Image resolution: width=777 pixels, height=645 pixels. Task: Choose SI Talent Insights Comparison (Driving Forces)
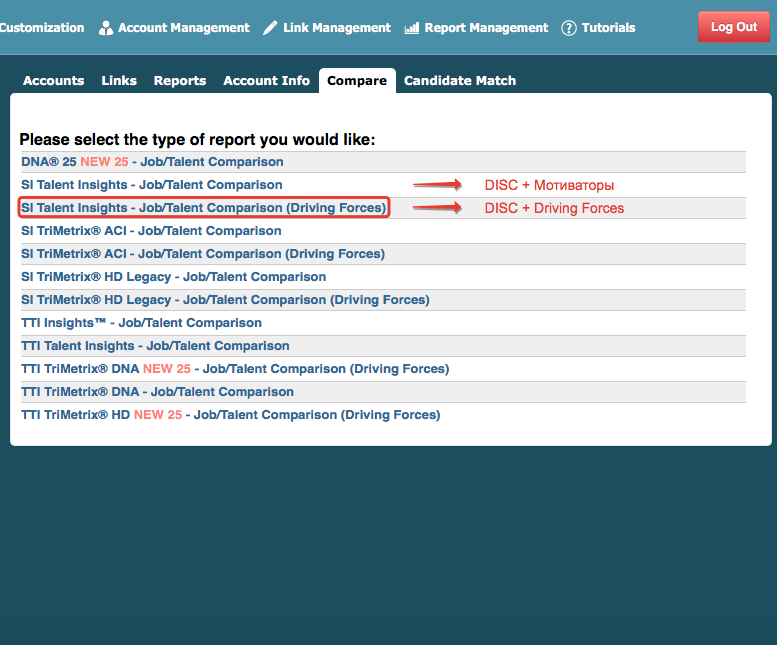204,208
